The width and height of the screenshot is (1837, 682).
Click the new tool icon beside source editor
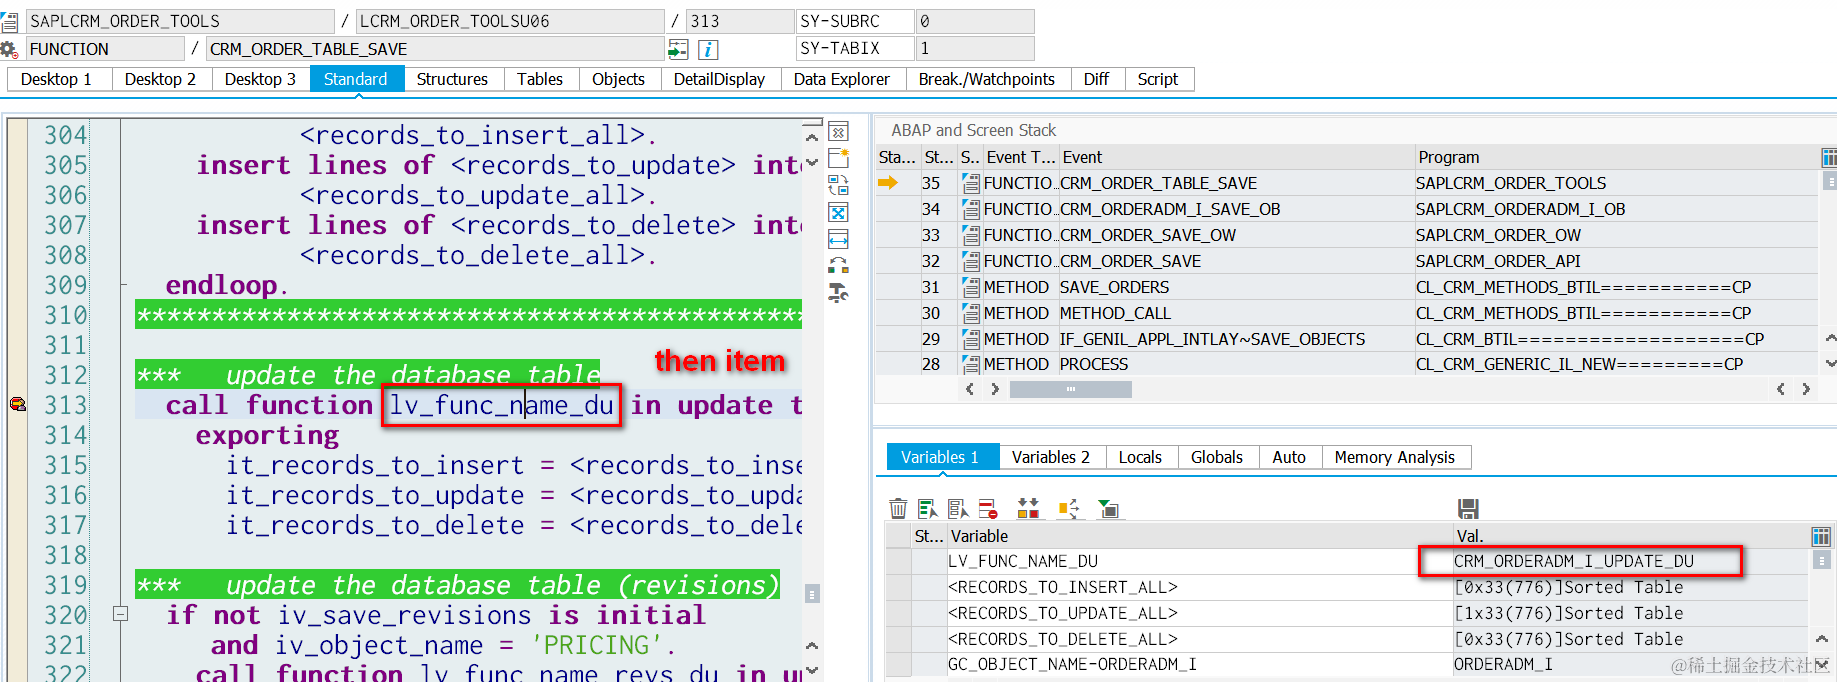[x=839, y=158]
